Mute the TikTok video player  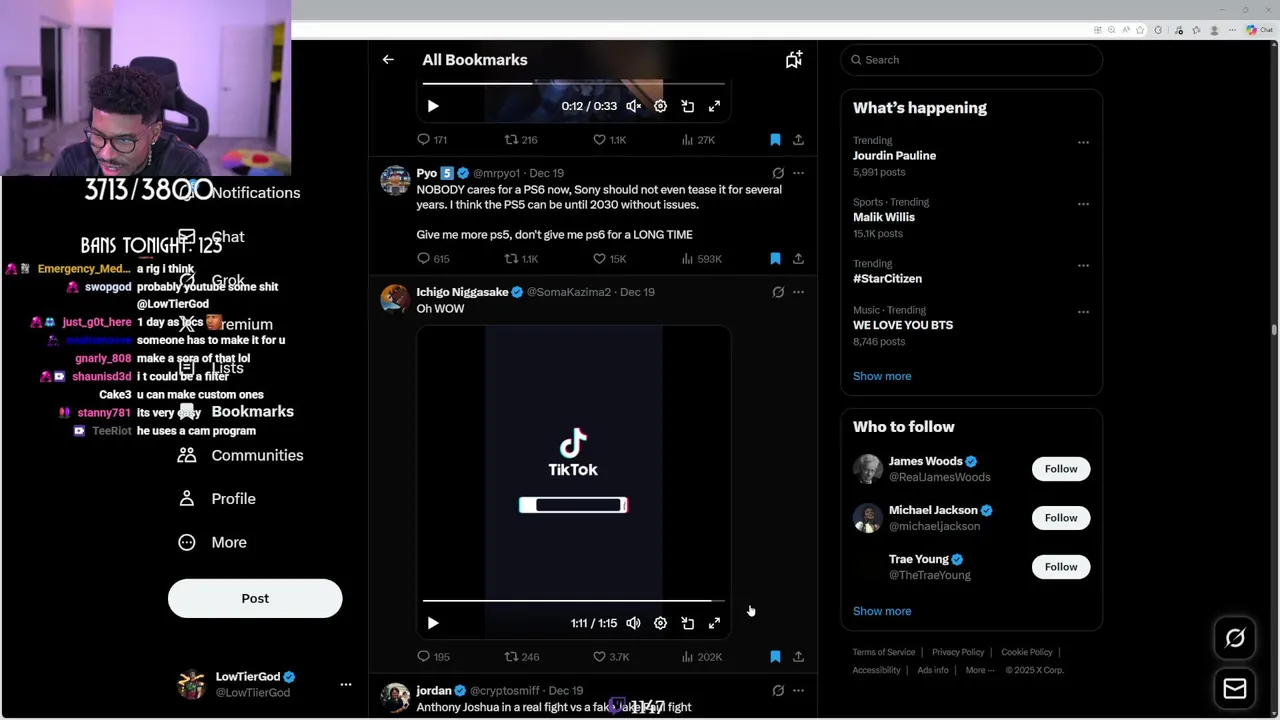click(633, 623)
